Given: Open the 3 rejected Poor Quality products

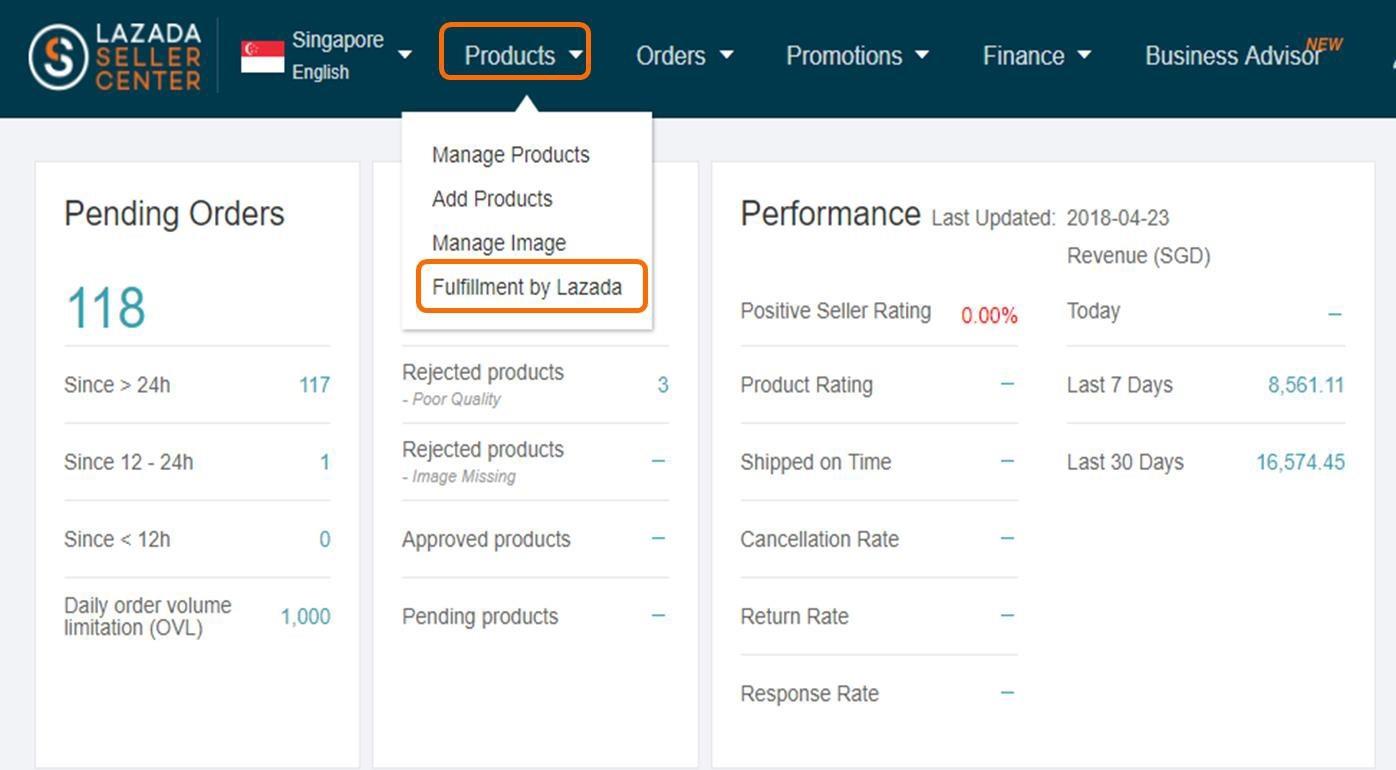Looking at the screenshot, I should [x=662, y=385].
